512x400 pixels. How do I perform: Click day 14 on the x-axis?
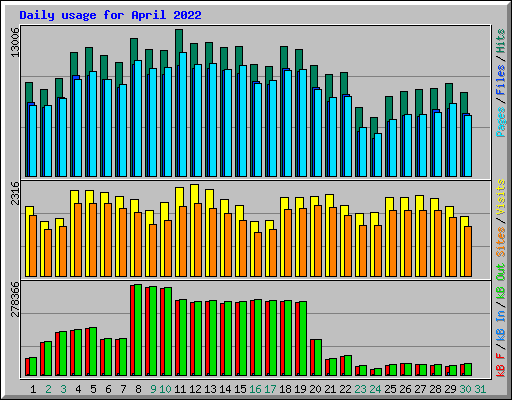tap(225, 389)
